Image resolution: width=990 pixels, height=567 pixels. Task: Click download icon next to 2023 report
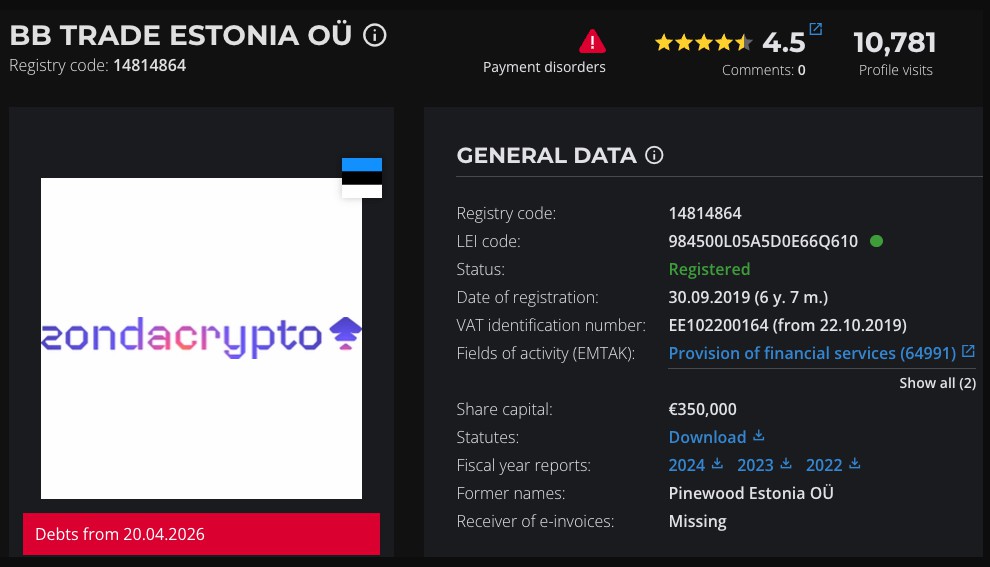786,463
